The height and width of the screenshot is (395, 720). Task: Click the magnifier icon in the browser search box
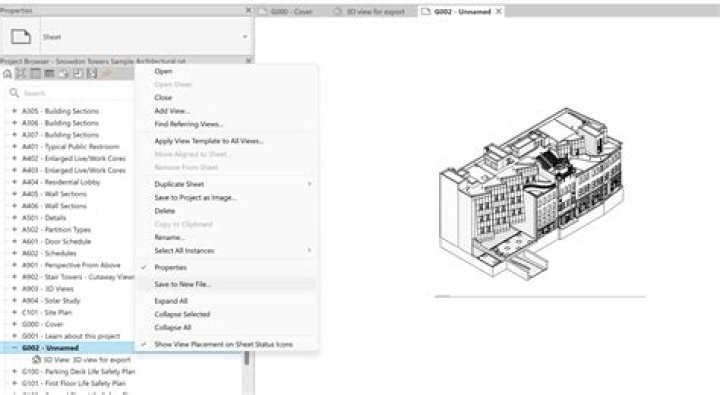pyautogui.click(x=14, y=93)
